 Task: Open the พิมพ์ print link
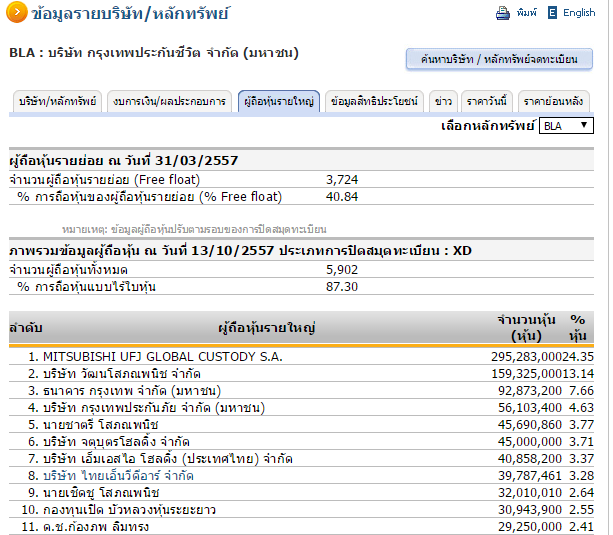click(x=527, y=13)
